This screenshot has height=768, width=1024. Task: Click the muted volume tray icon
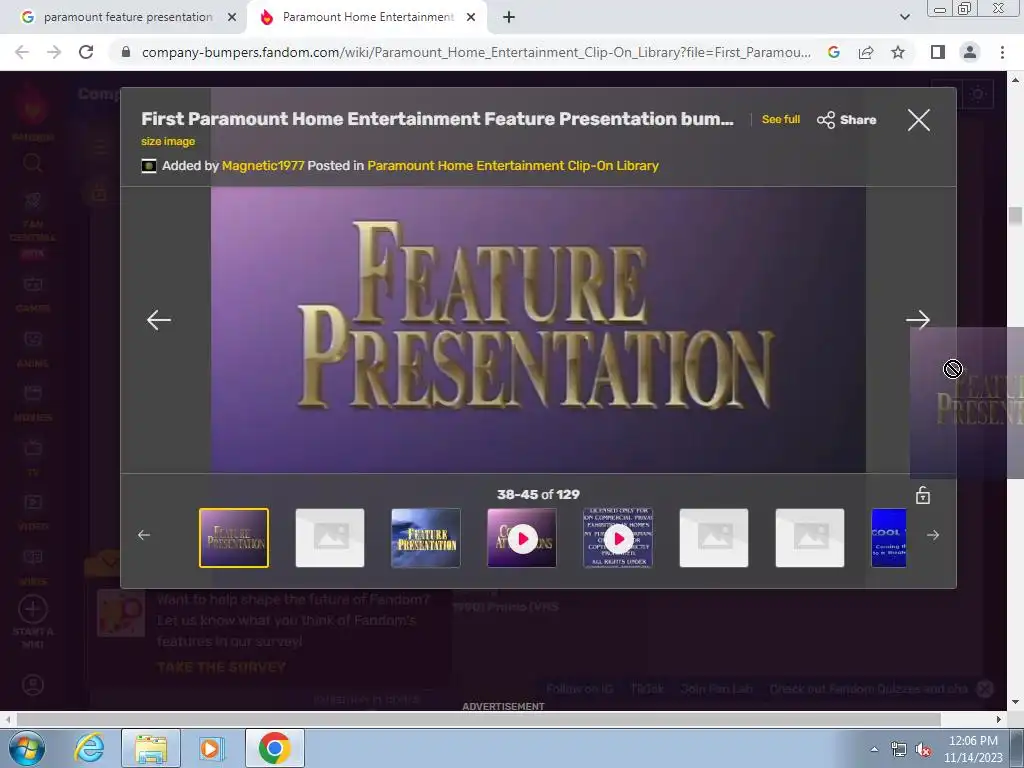tap(923, 750)
